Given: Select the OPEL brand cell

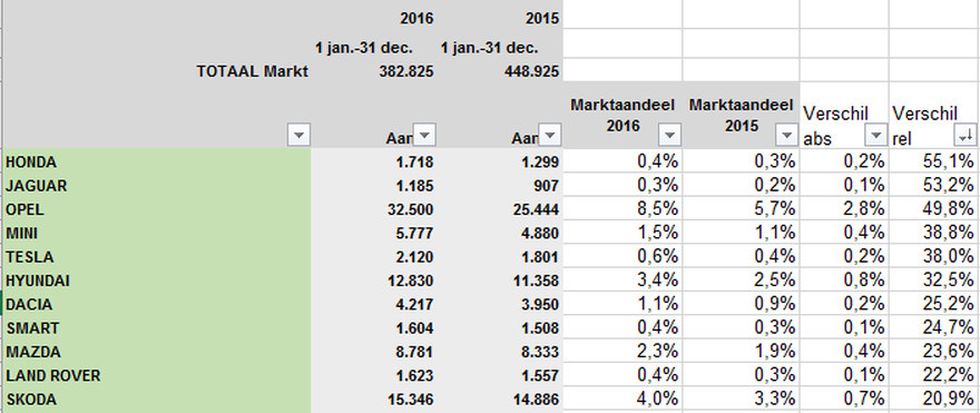Looking at the screenshot, I should tap(157, 209).
